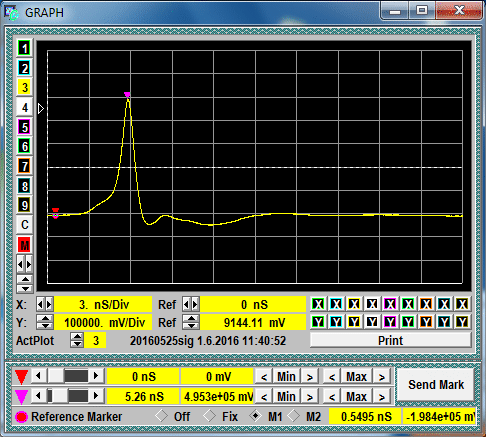The width and height of the screenshot is (486, 437).
Task: Move red marker left with scrollbar arrow
Action: coord(38,376)
